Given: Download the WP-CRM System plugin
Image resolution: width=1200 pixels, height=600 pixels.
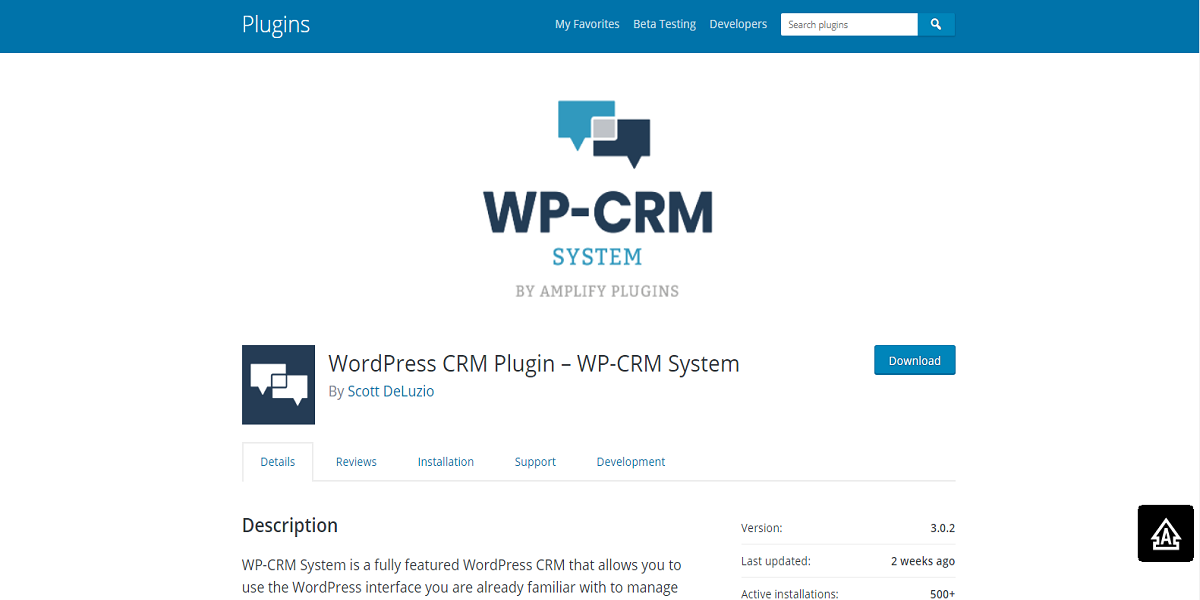Looking at the screenshot, I should [915, 360].
